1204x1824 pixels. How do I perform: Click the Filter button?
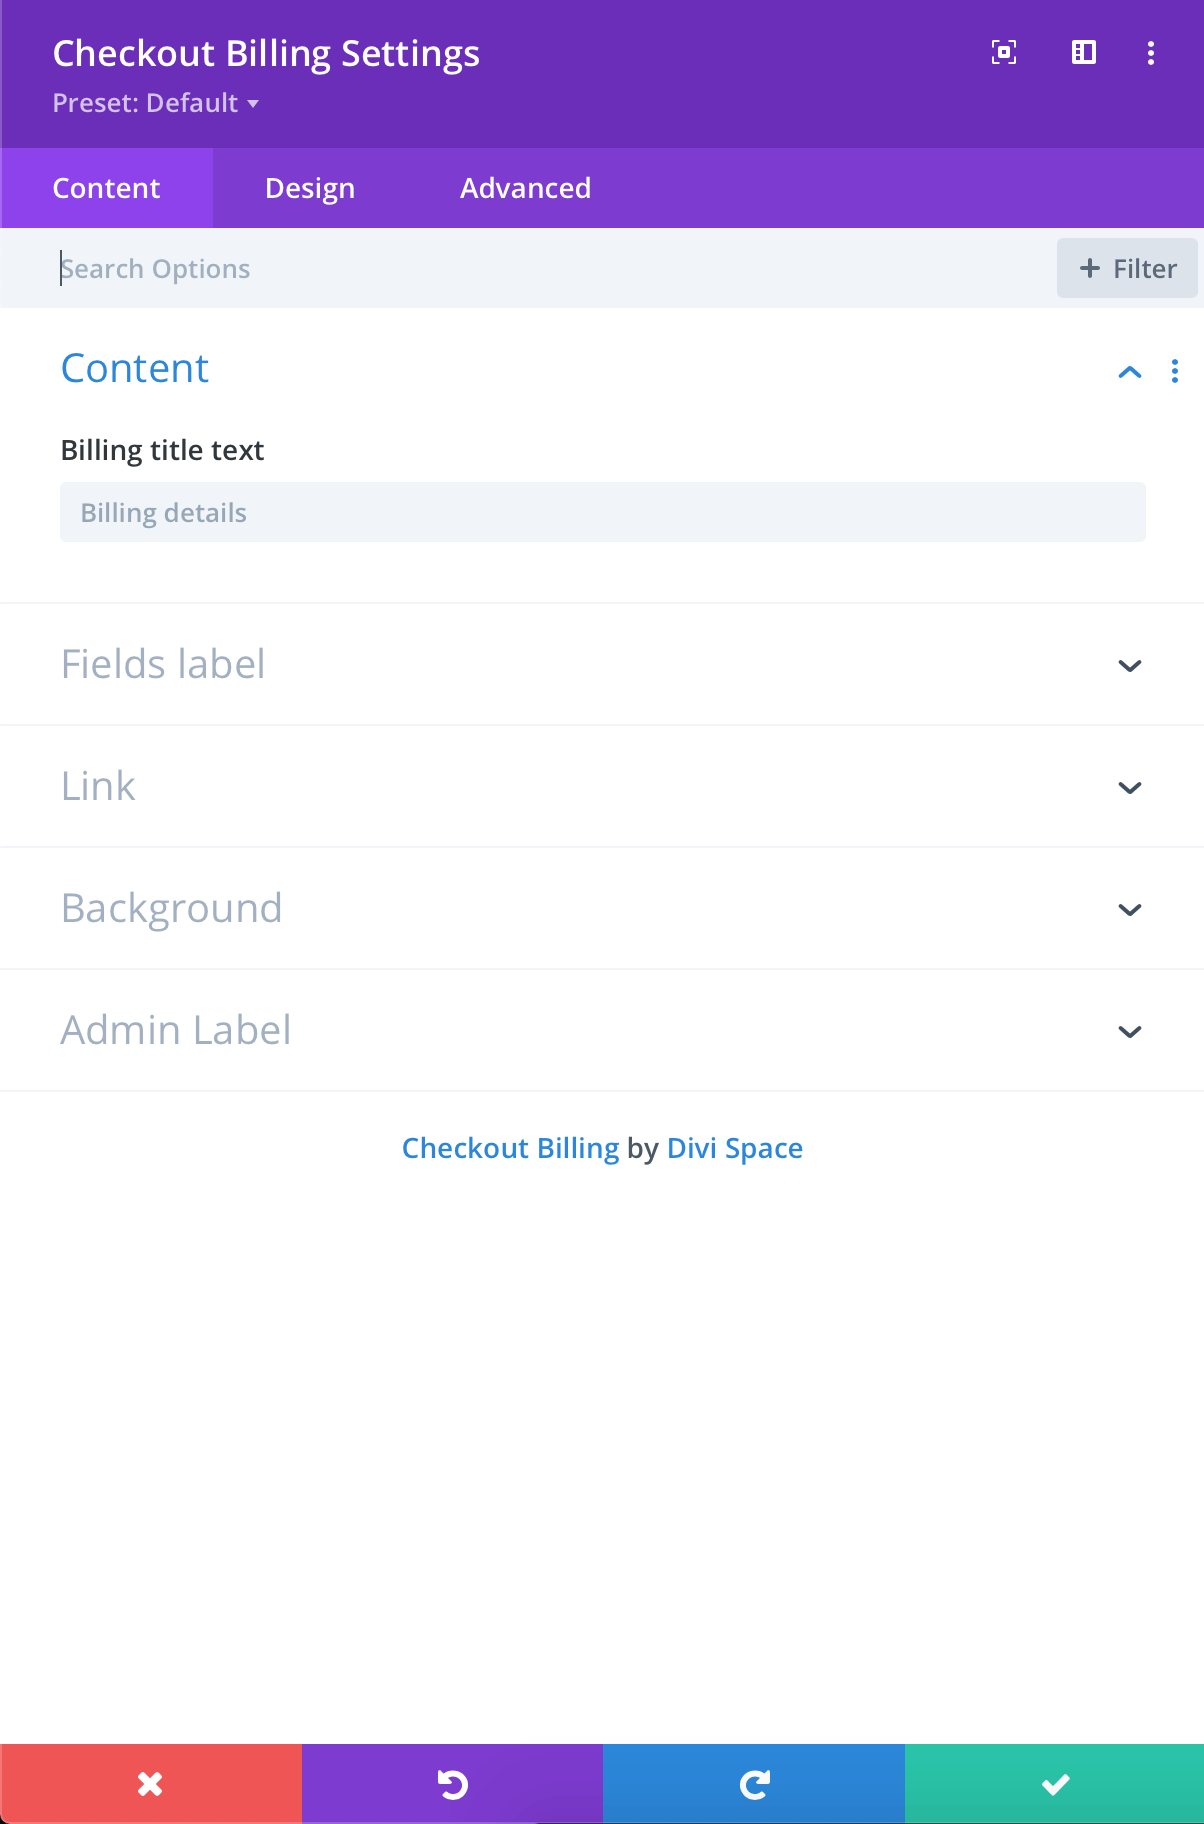[x=1127, y=268]
